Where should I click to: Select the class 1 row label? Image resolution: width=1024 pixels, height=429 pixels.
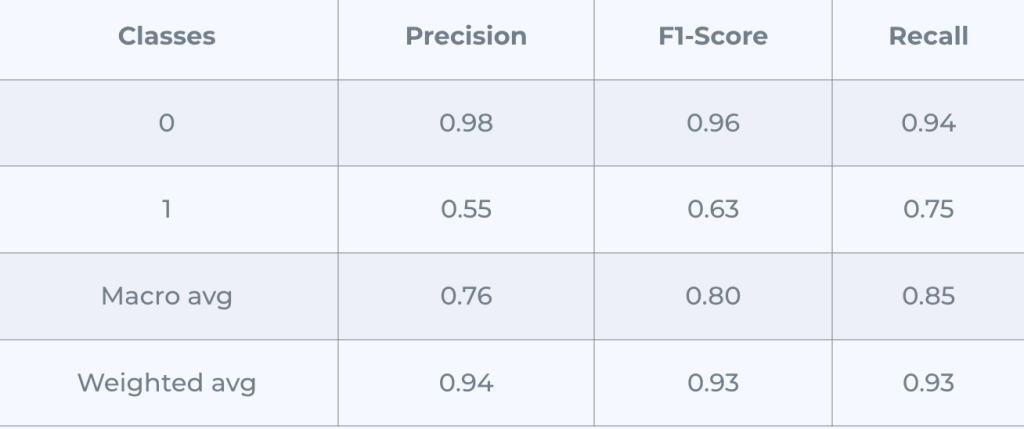[x=167, y=210]
